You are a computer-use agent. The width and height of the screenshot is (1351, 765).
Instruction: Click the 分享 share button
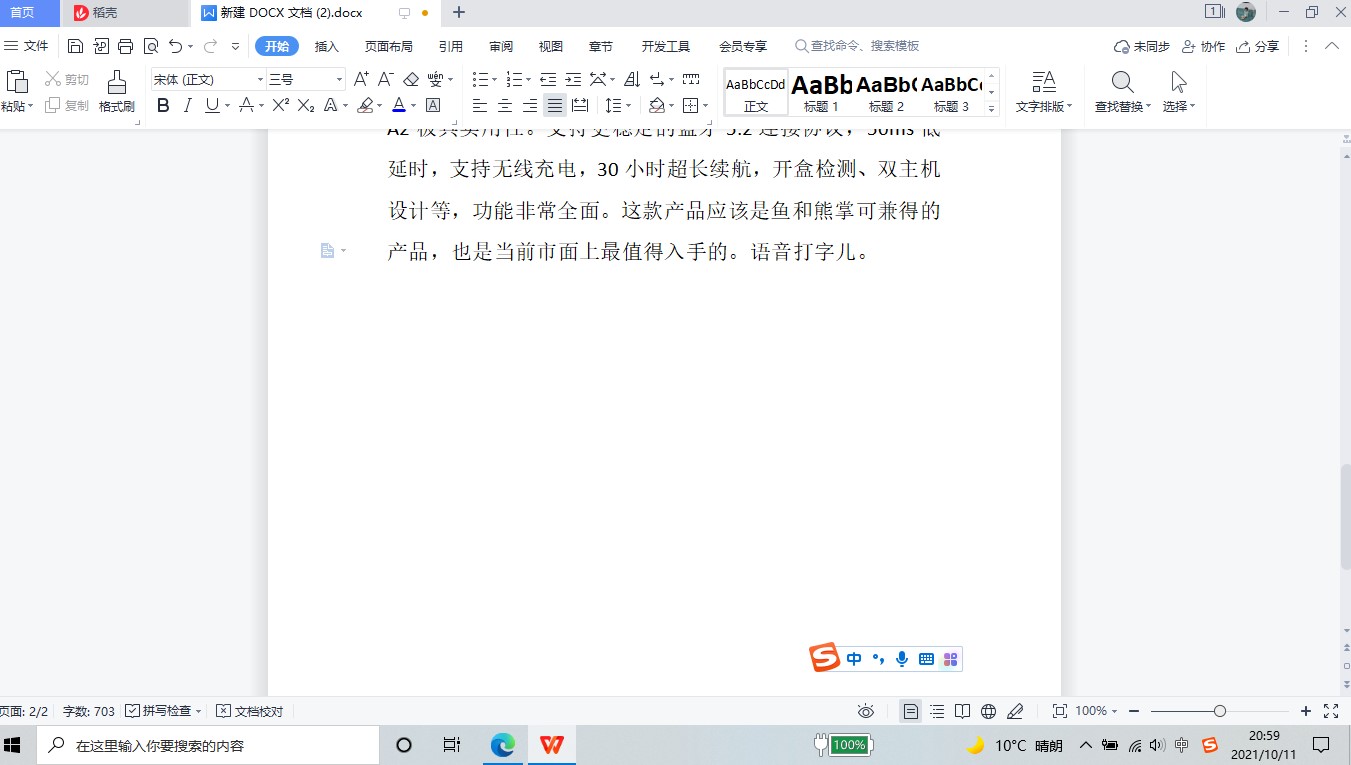pyautogui.click(x=1258, y=46)
